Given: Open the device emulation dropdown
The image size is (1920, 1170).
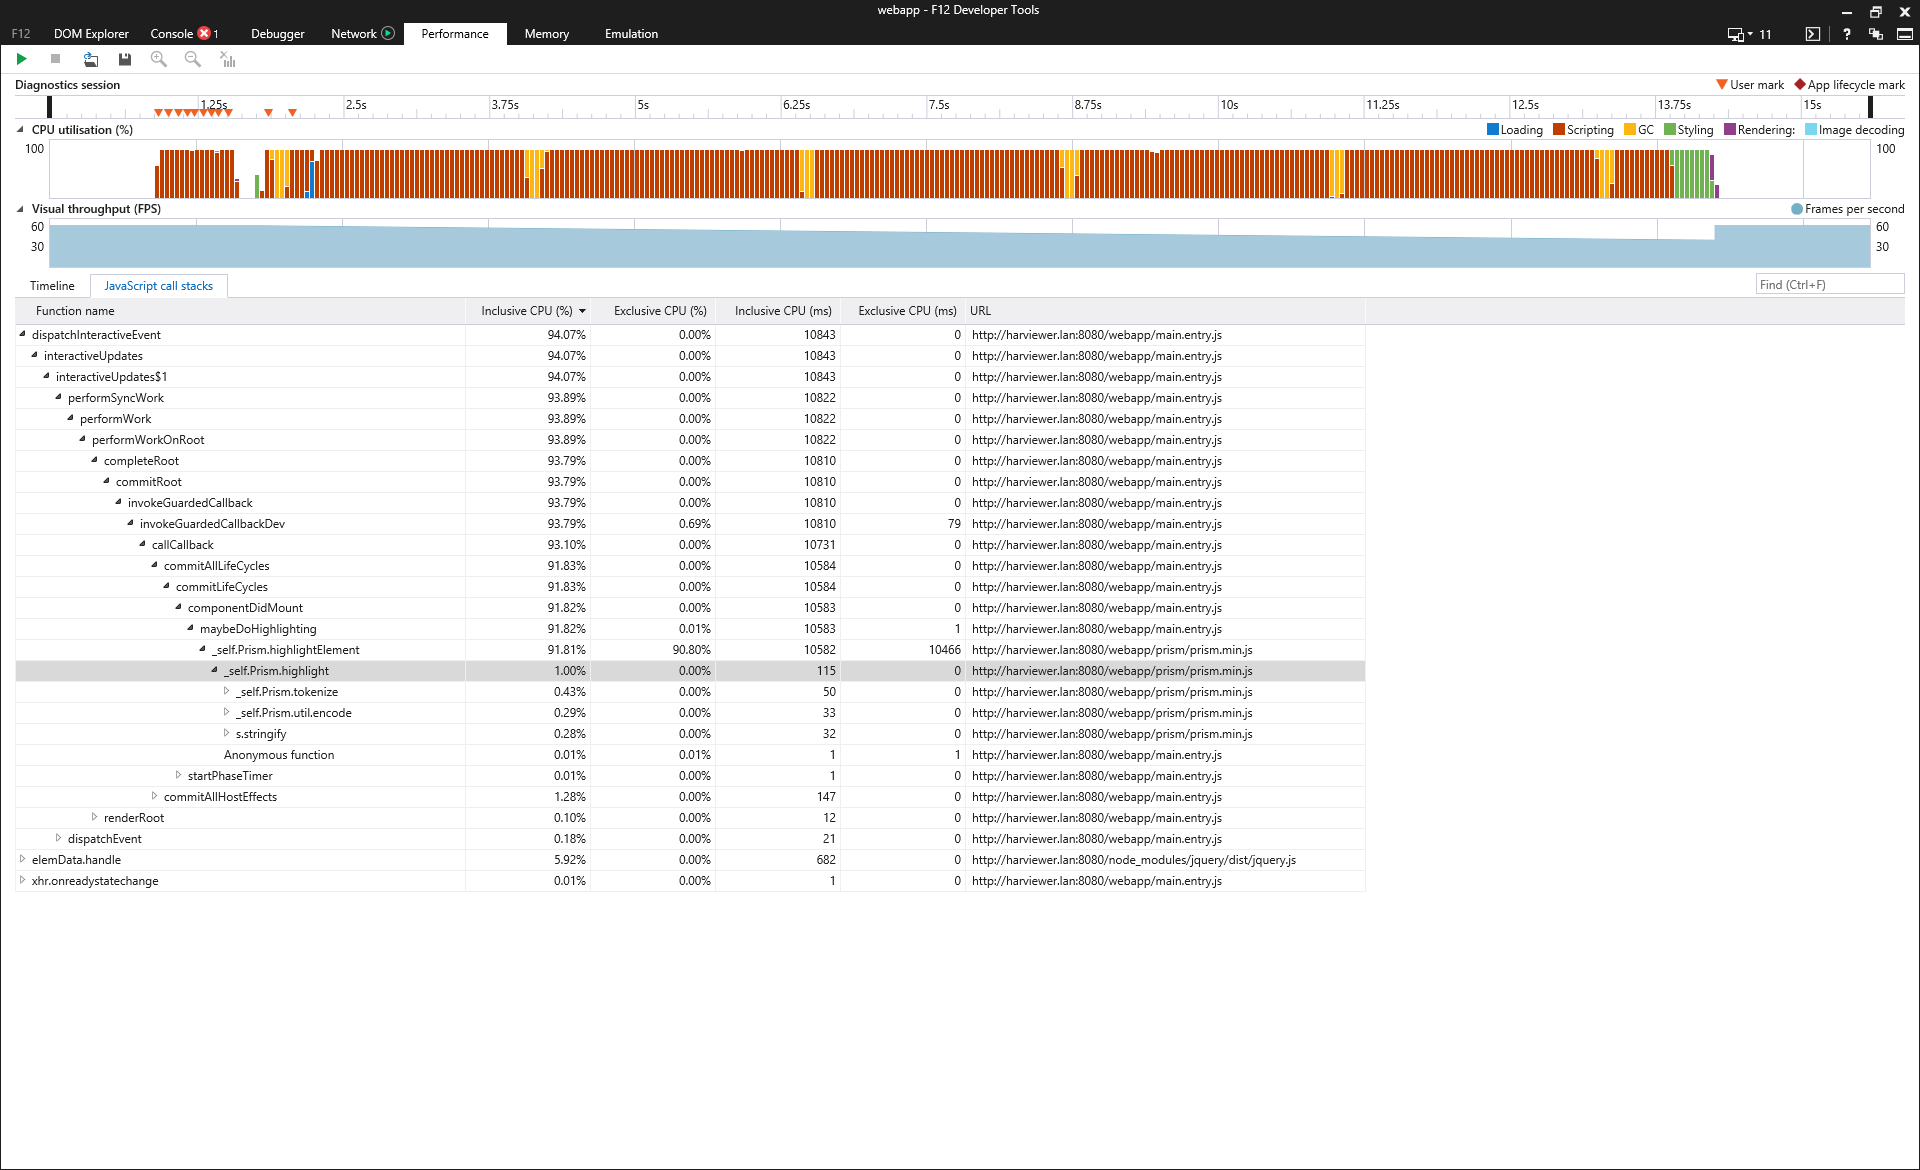Looking at the screenshot, I should click(x=1749, y=34).
